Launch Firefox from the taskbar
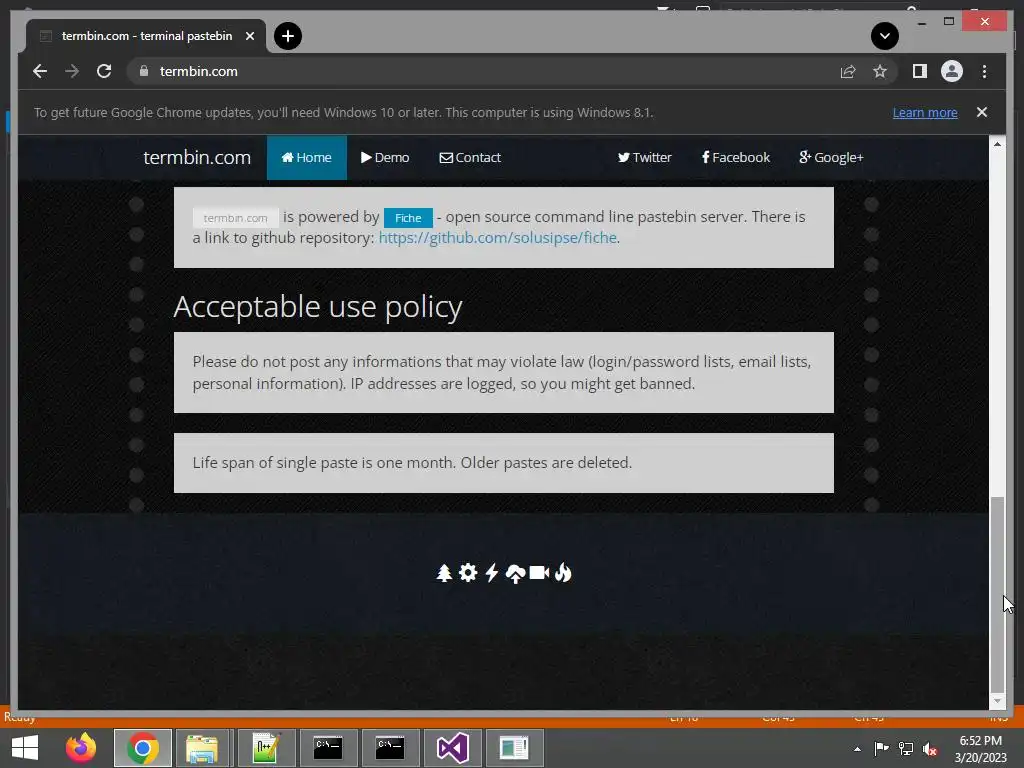This screenshot has height=768, width=1024. (x=81, y=748)
